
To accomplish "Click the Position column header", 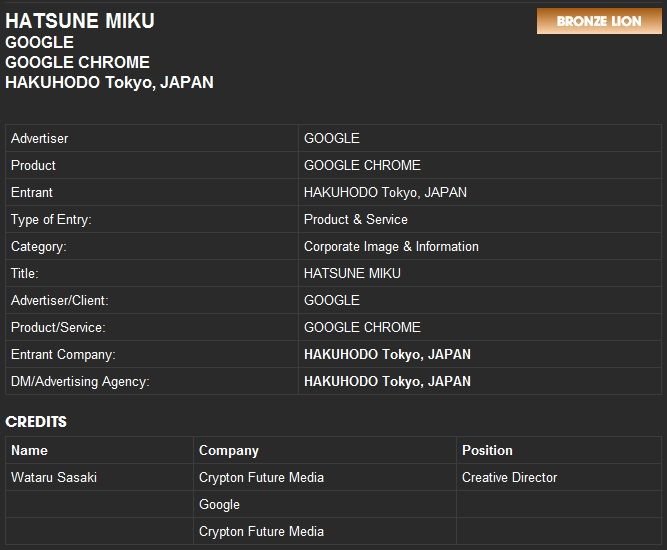I will point(487,450).
